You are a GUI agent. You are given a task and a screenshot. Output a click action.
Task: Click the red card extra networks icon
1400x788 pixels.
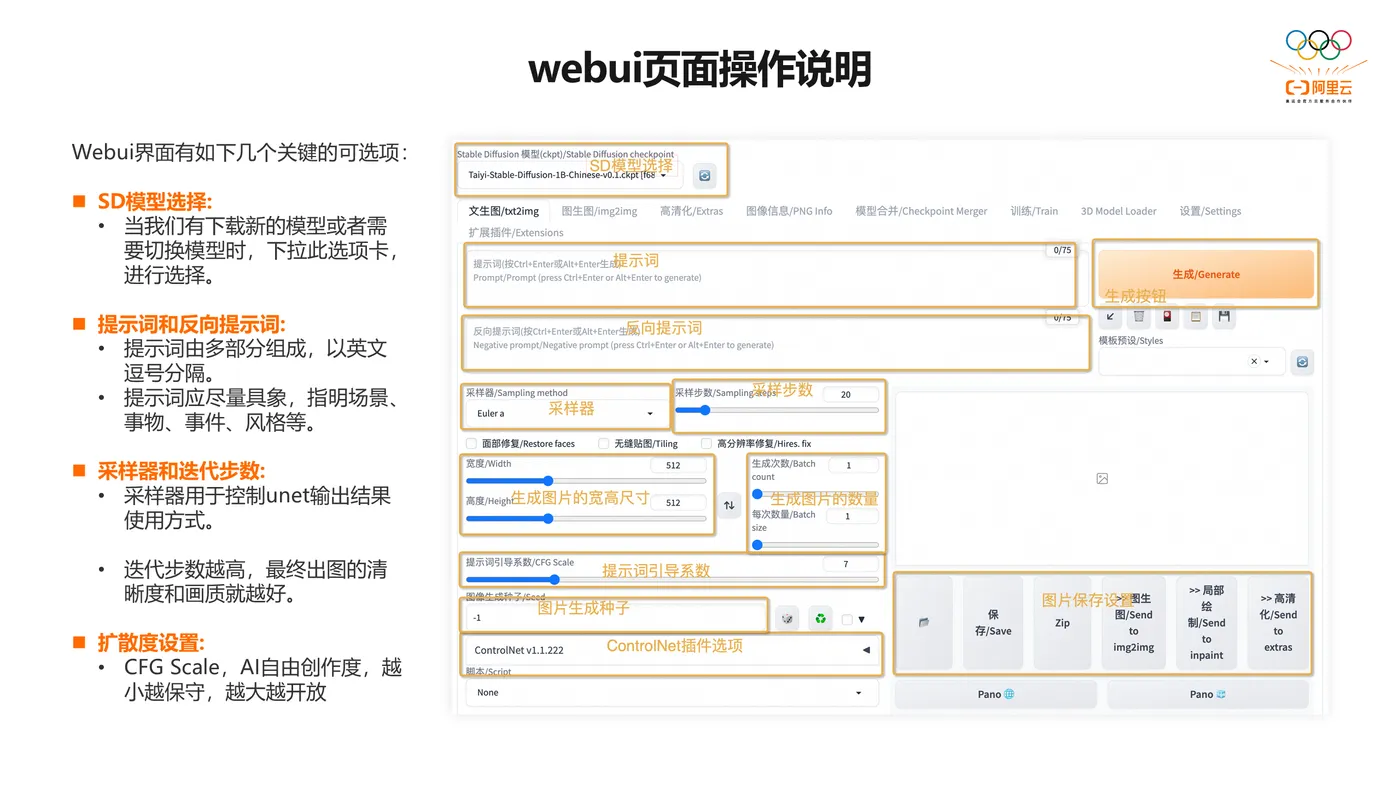tap(1167, 317)
